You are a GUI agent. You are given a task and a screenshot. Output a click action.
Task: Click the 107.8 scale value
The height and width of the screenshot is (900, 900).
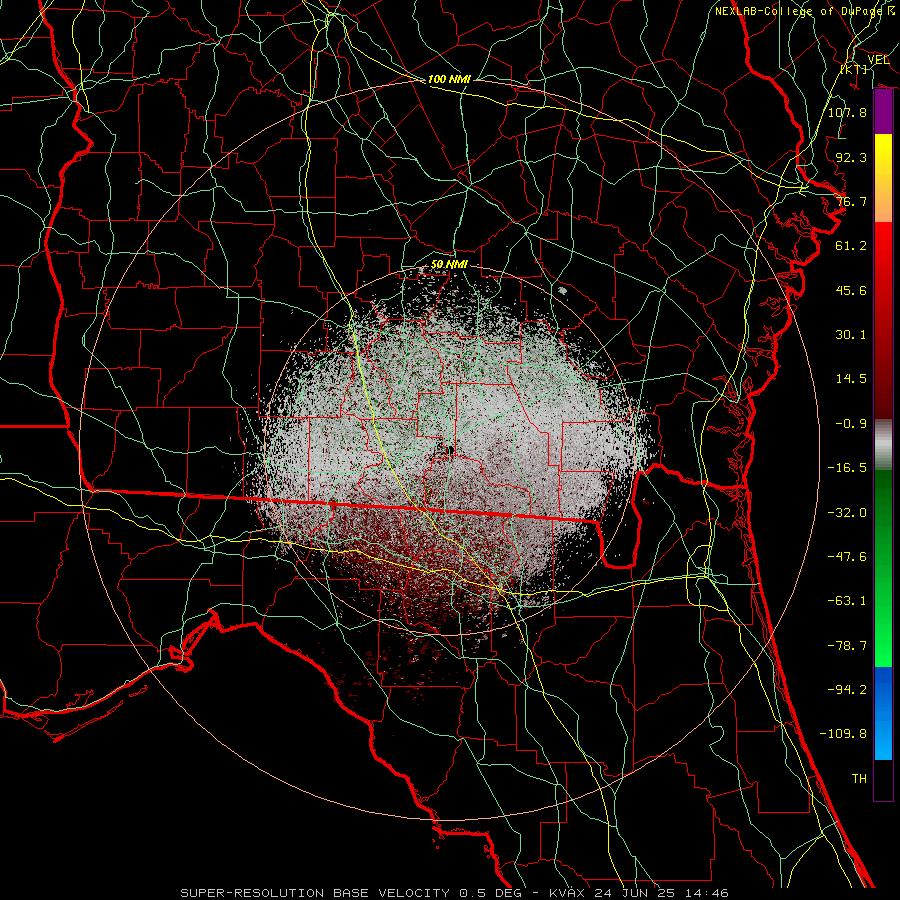pos(847,112)
